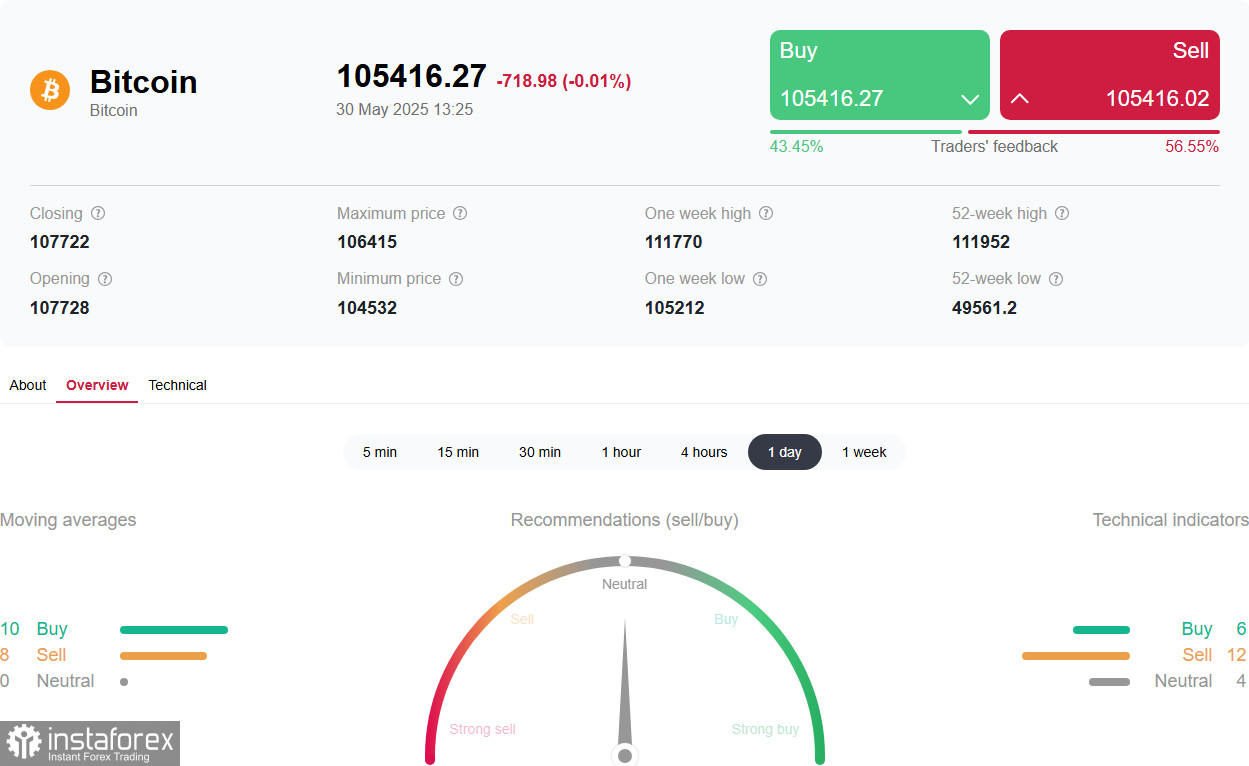
Task: Open the help icon next to Opening
Action: point(105,279)
